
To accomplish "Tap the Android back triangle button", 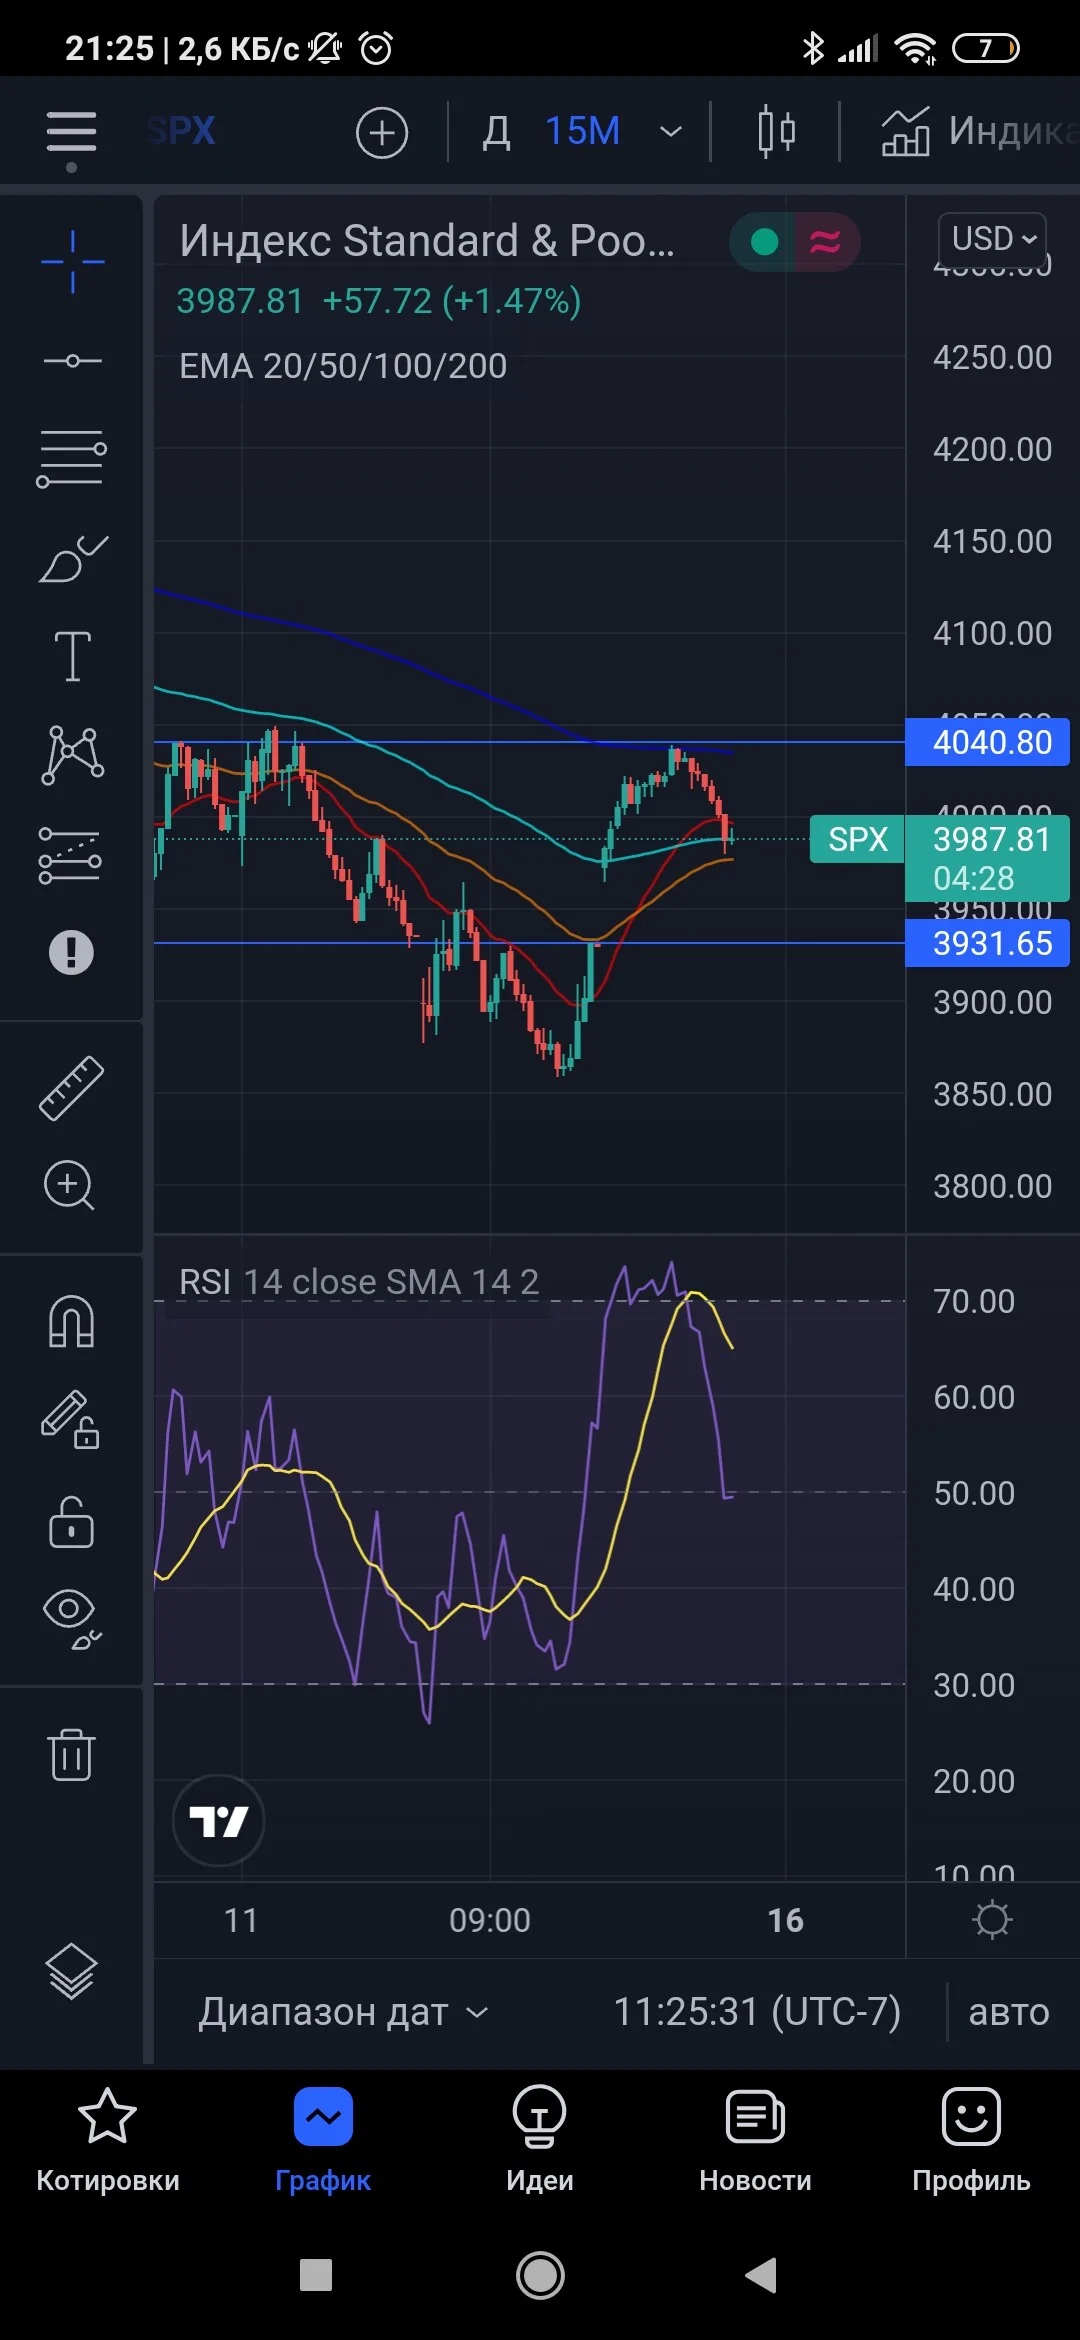I will tap(761, 2275).
